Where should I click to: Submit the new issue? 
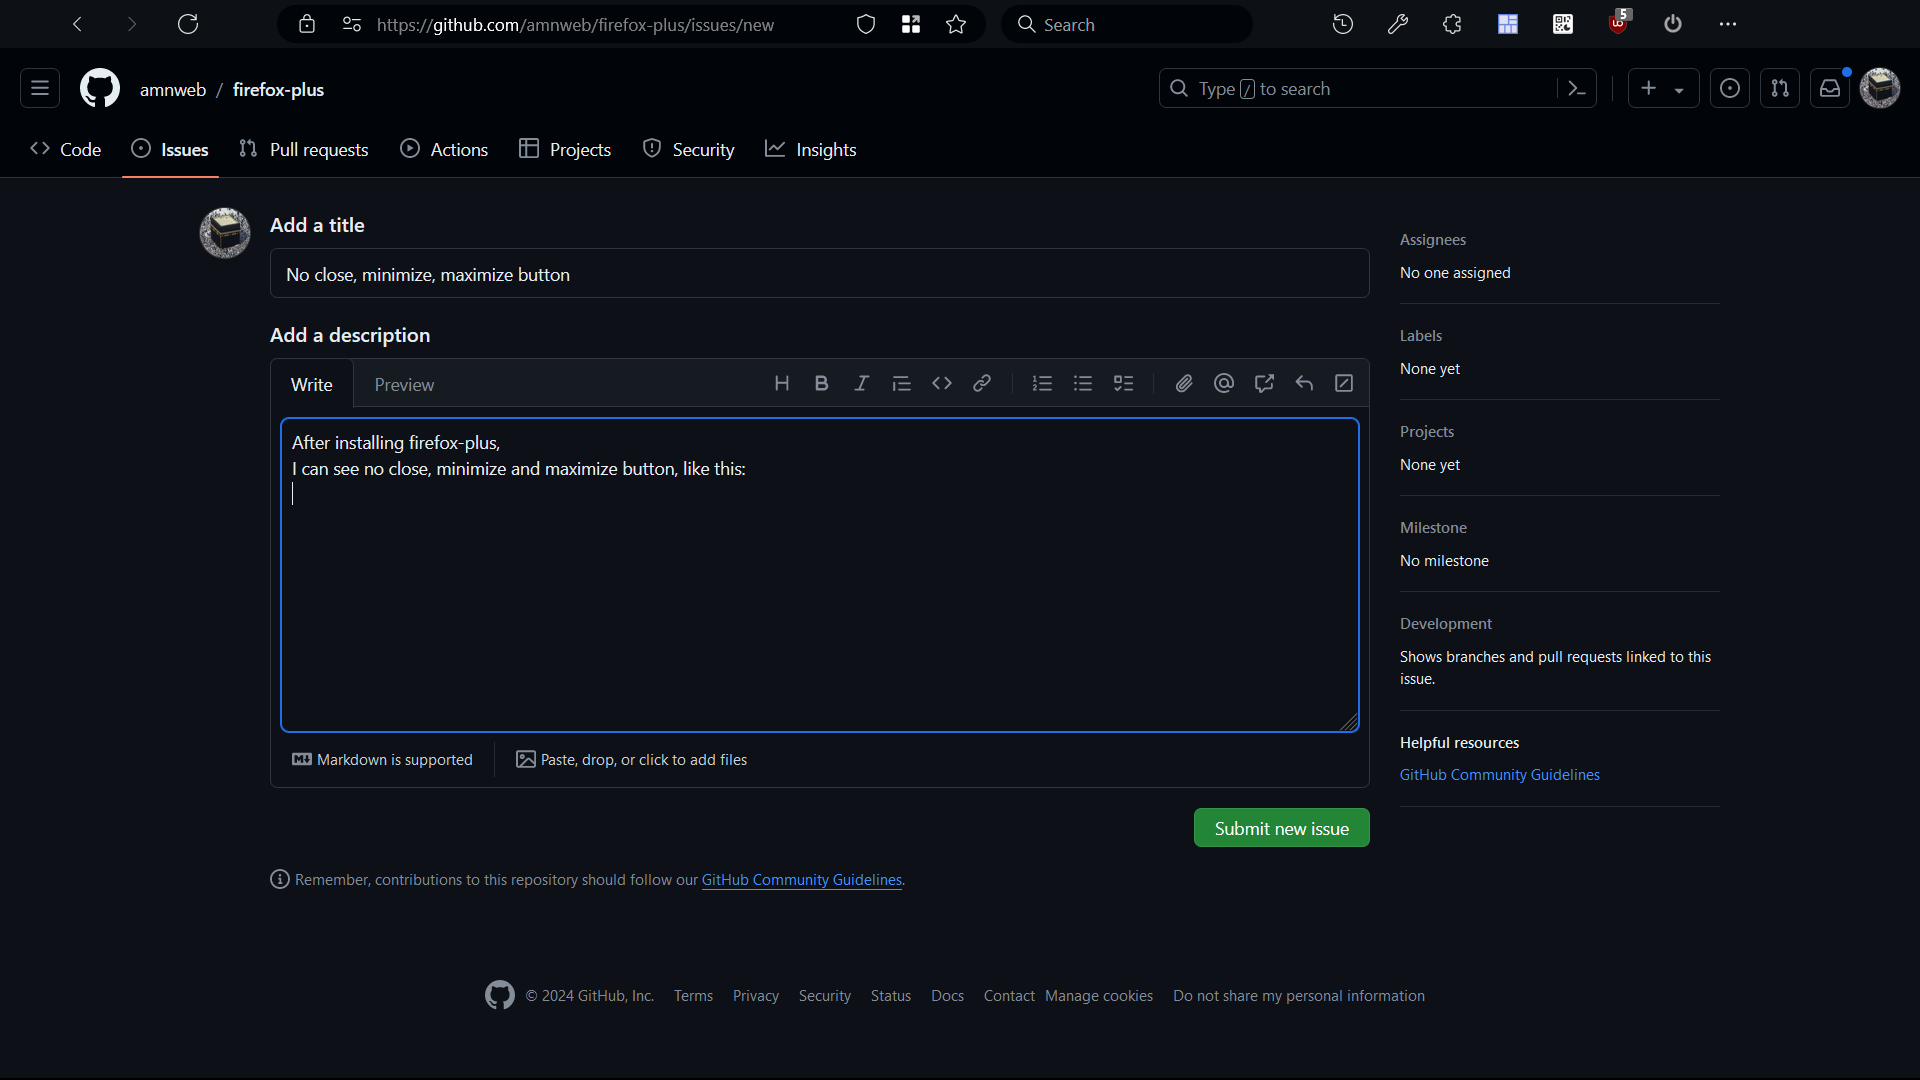tap(1281, 827)
